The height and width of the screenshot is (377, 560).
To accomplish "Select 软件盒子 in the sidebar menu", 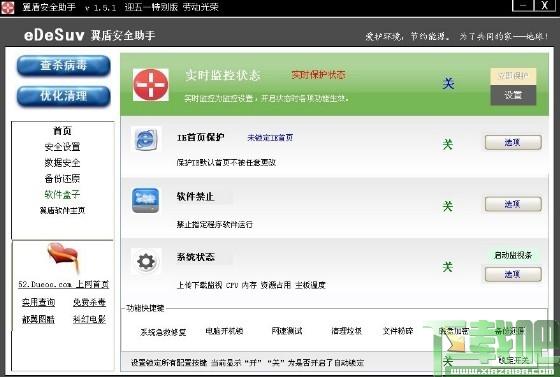I will click(62, 195).
